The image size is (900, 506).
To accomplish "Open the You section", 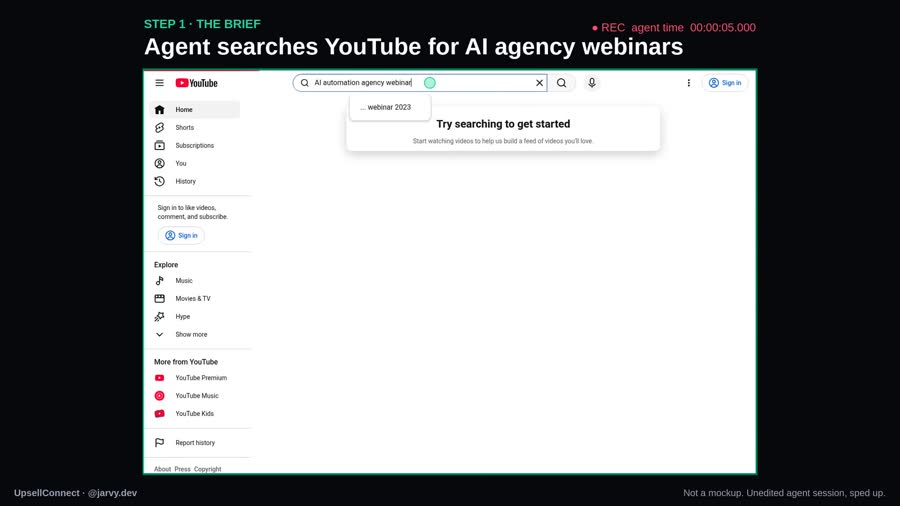I will point(195,164).
